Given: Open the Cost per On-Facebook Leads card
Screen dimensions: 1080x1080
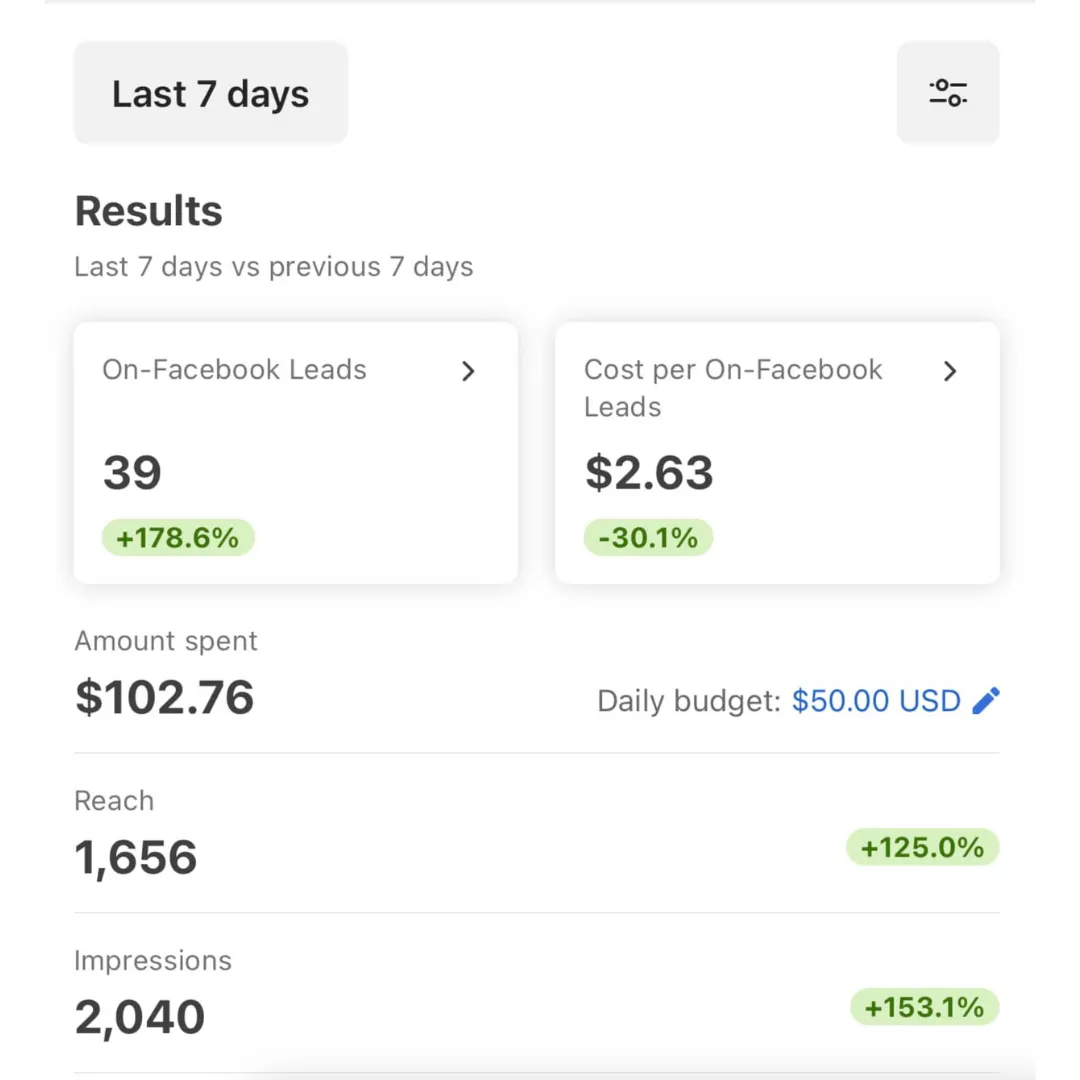Looking at the screenshot, I should [x=777, y=453].
